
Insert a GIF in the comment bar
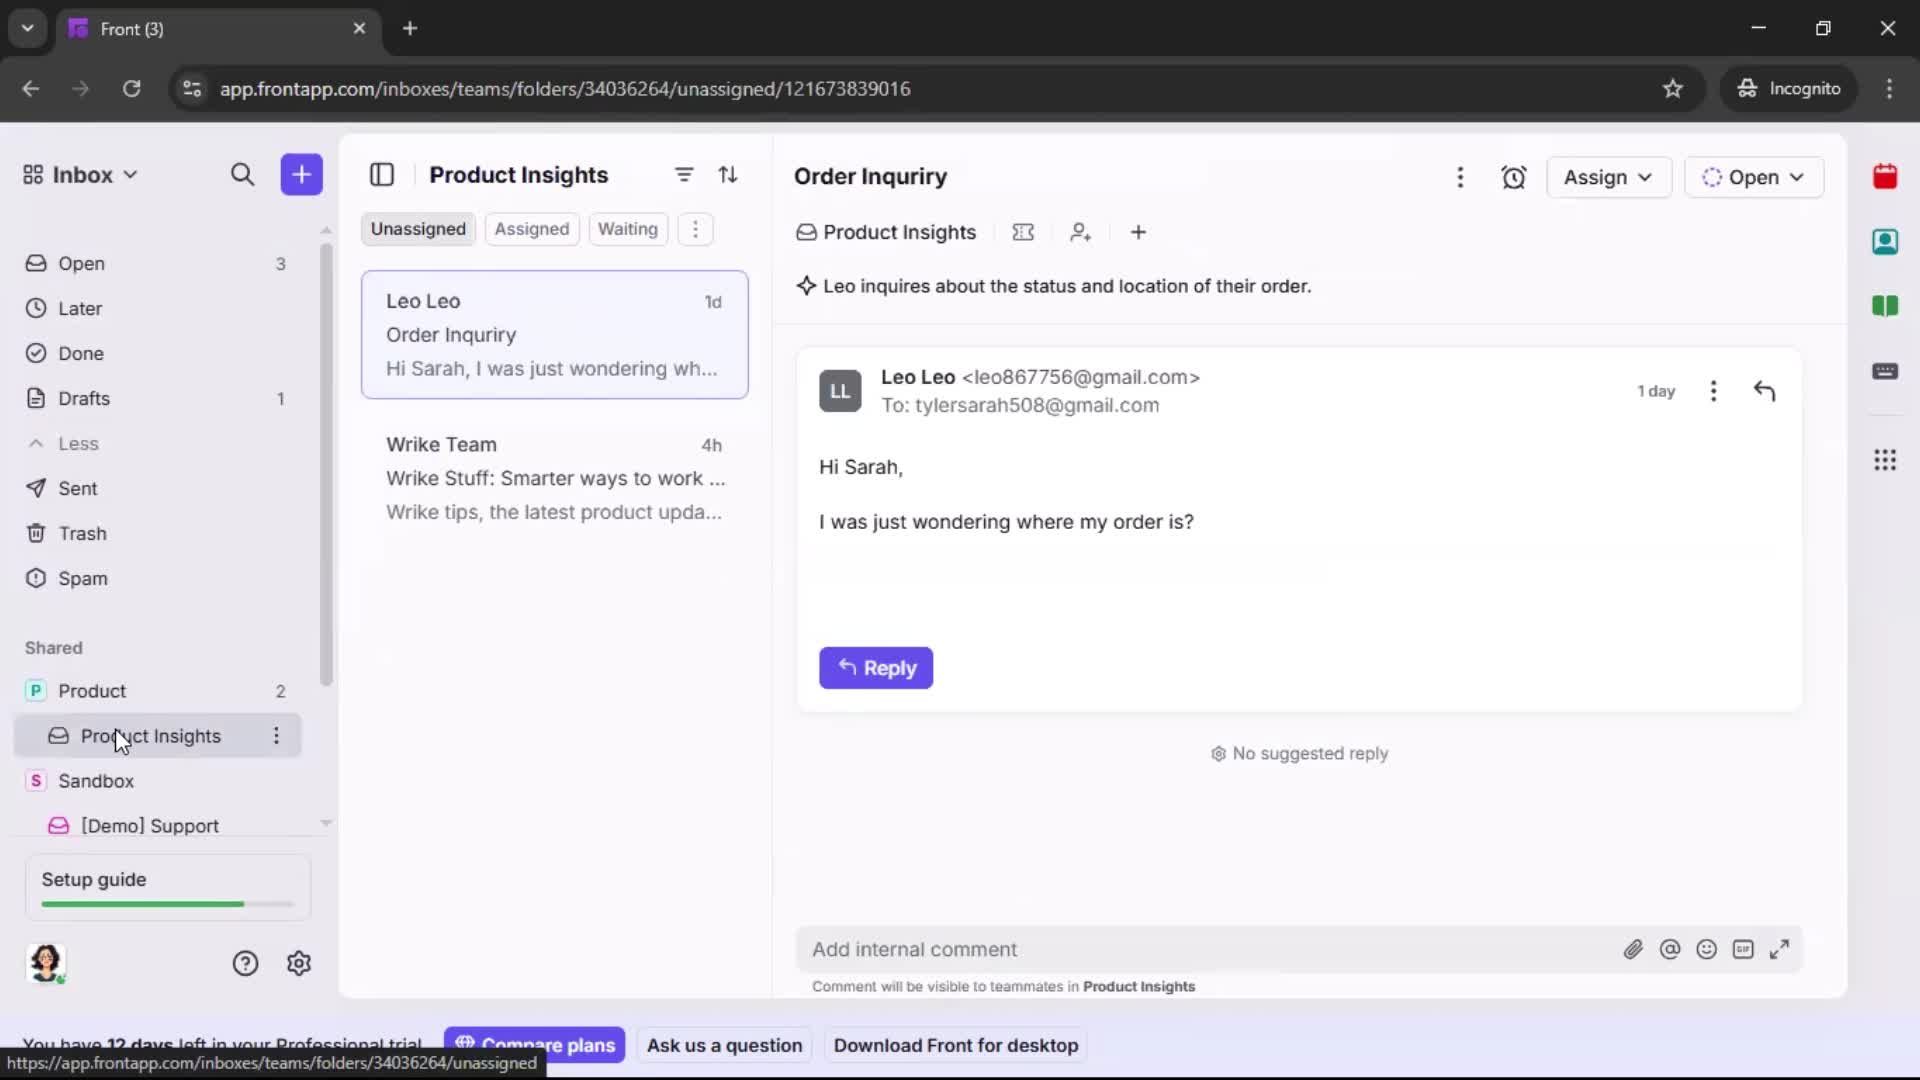point(1744,949)
